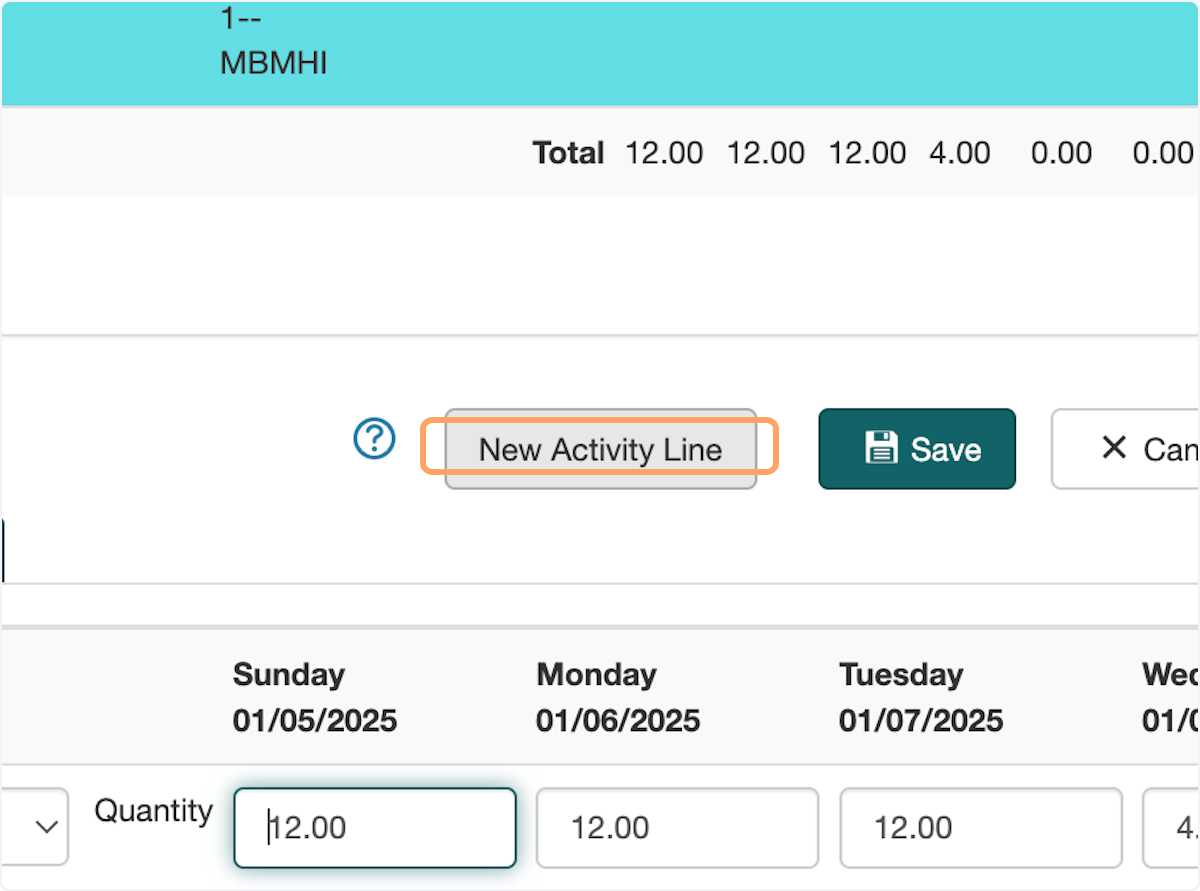Click Monday's 12.00 quantity input
The image size is (1200, 891).
(676, 827)
